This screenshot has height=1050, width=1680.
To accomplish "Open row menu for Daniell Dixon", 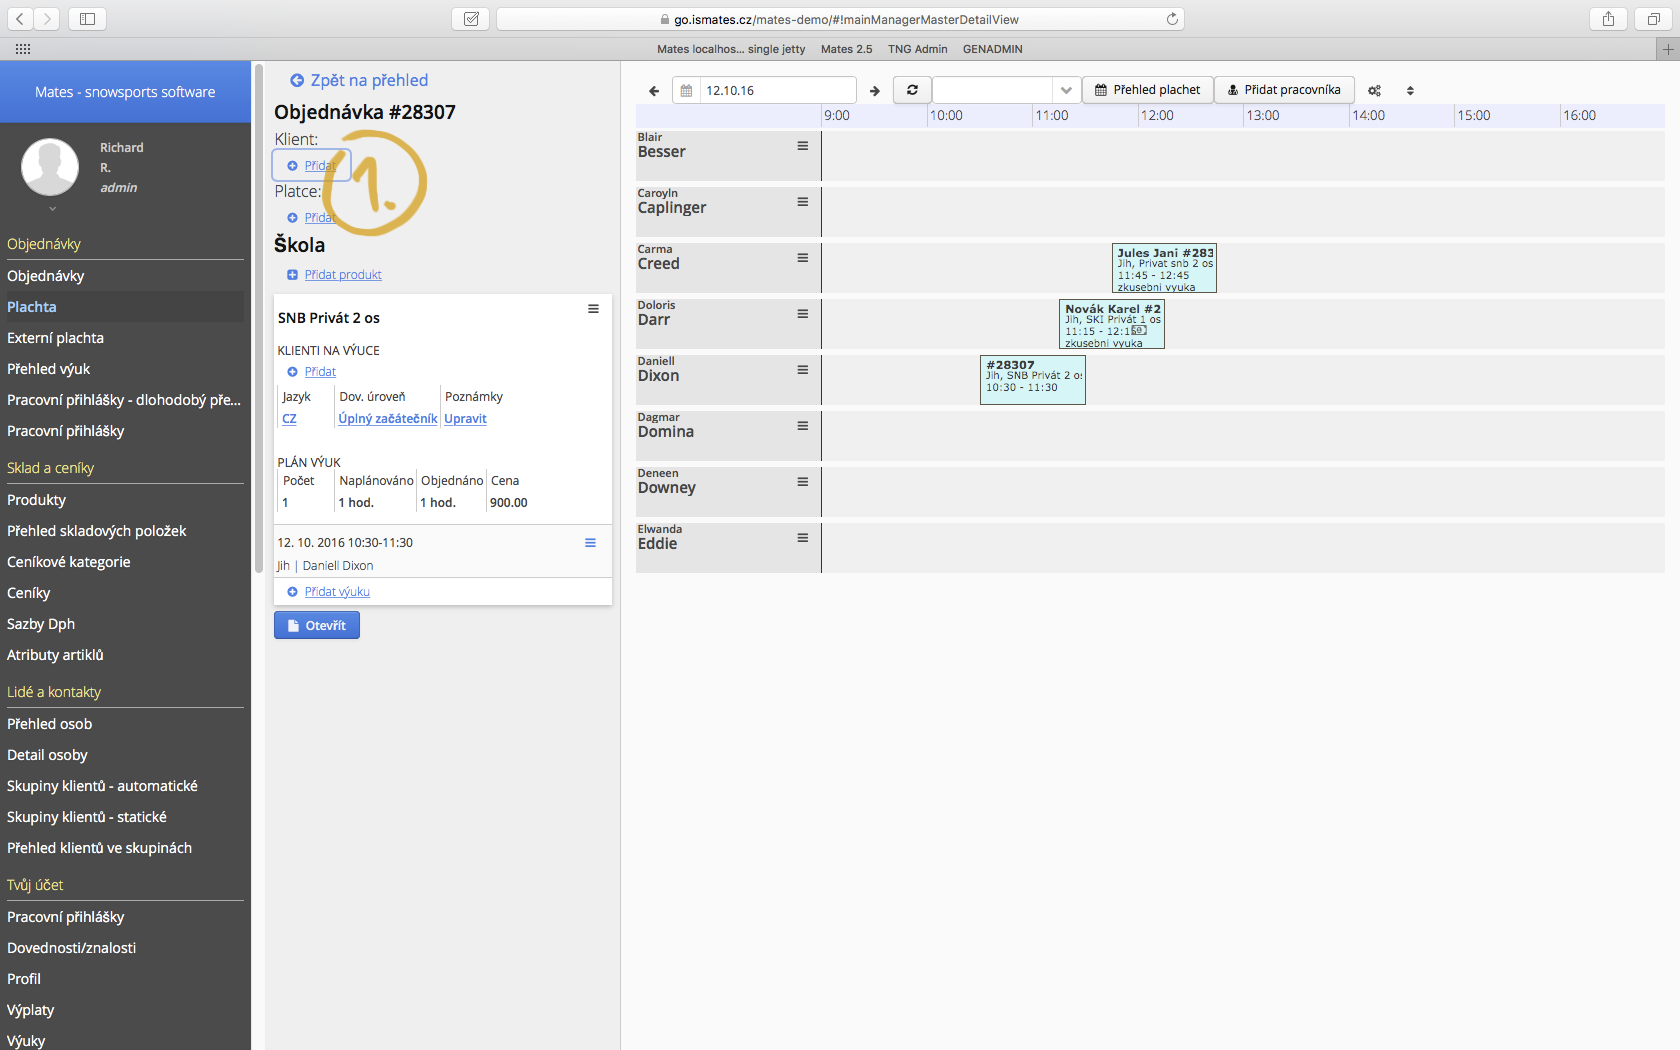I will coord(802,370).
